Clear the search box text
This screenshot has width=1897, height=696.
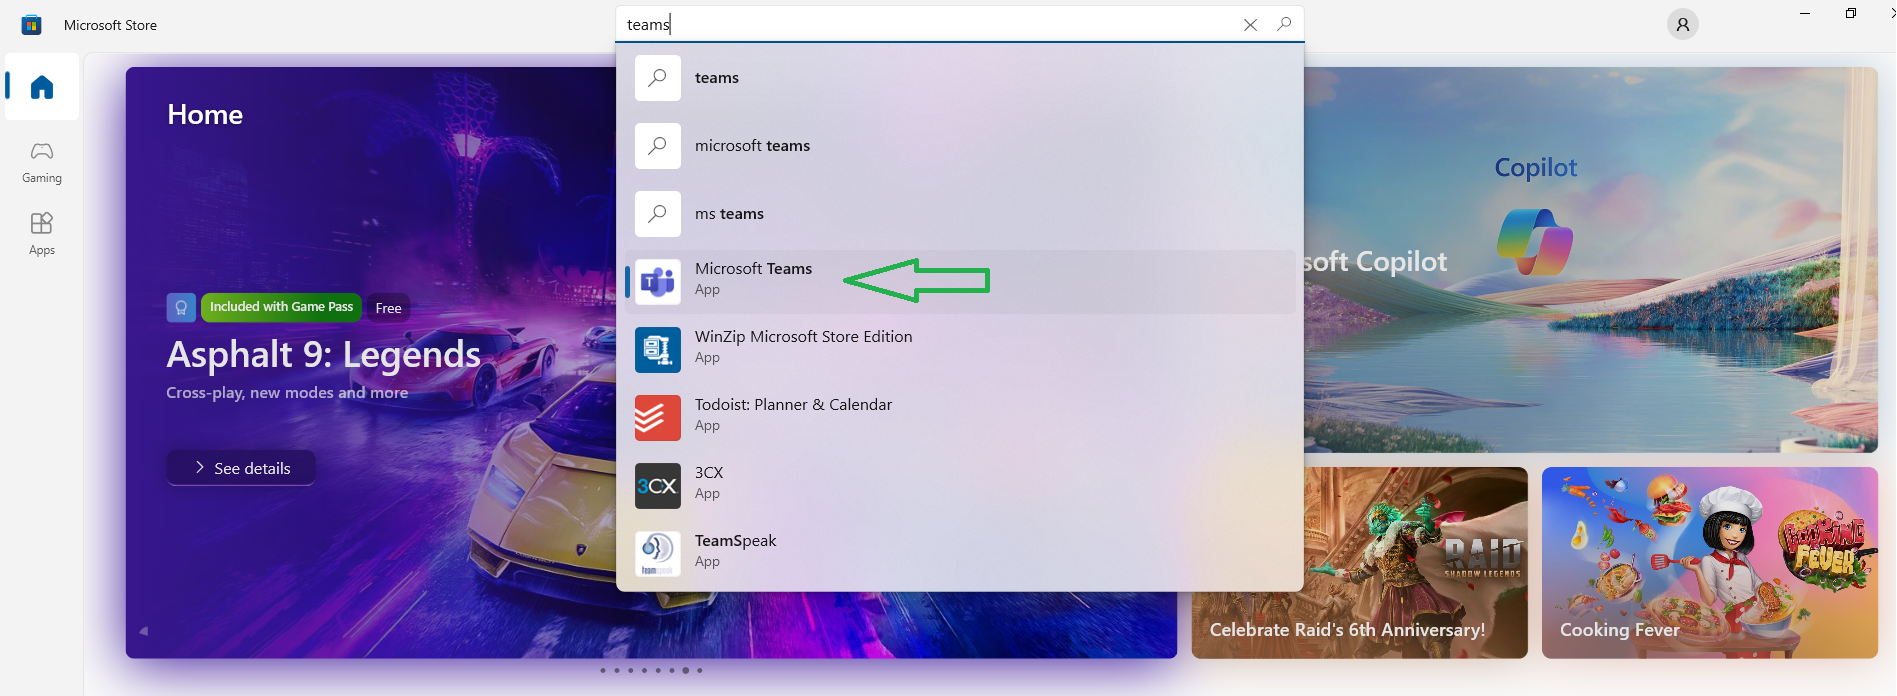1250,25
